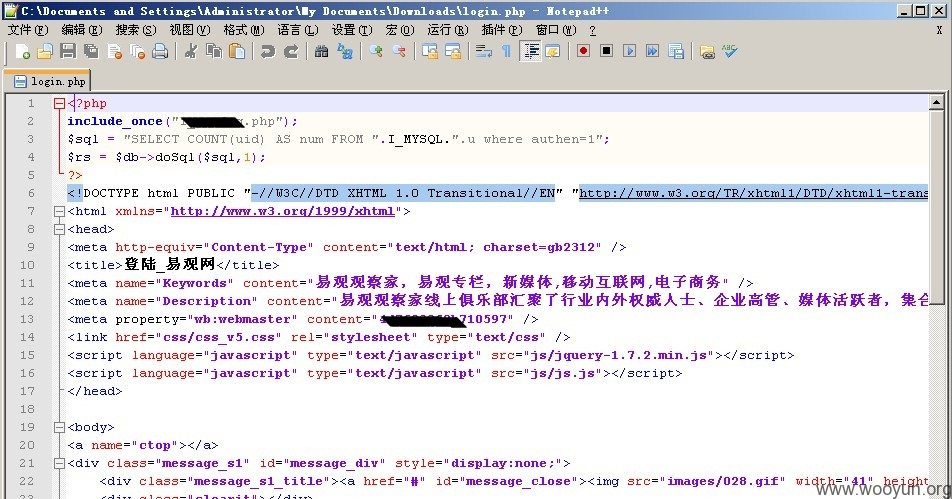
Task: Click the "ctop" anchor name on line 20
Action: [155, 446]
